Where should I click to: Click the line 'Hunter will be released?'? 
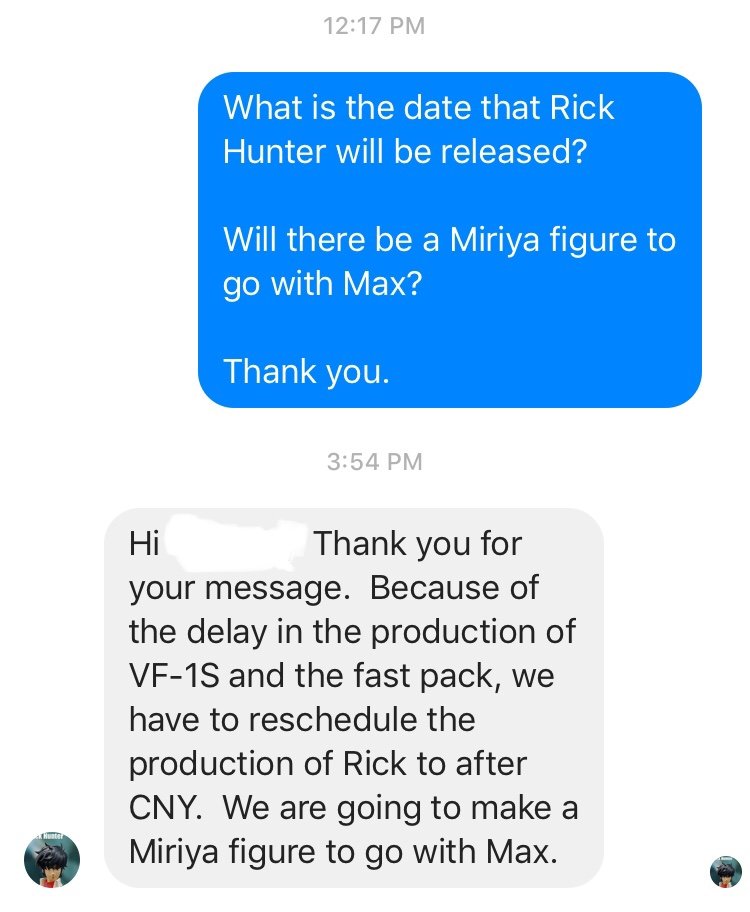(x=405, y=151)
